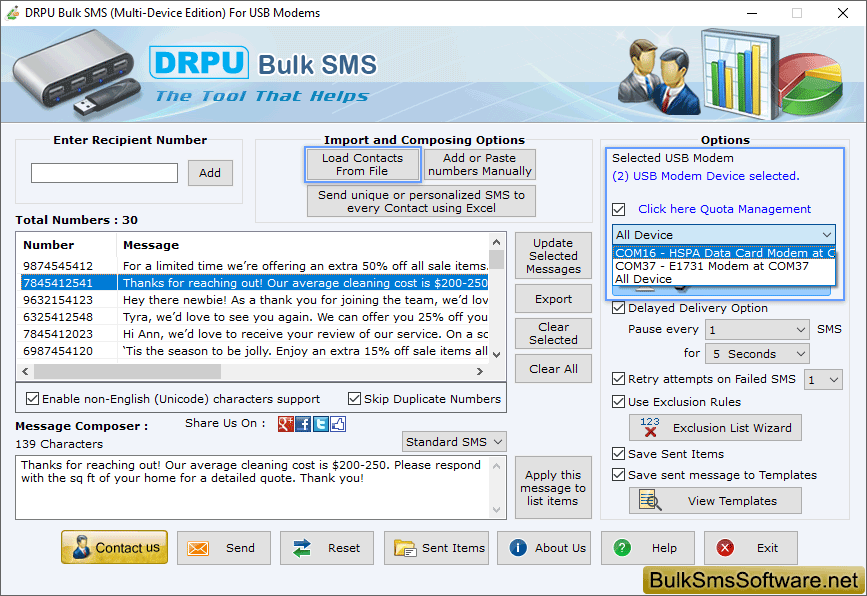867x596 pixels.
Task: Select All Device option in list
Action: click(724, 279)
